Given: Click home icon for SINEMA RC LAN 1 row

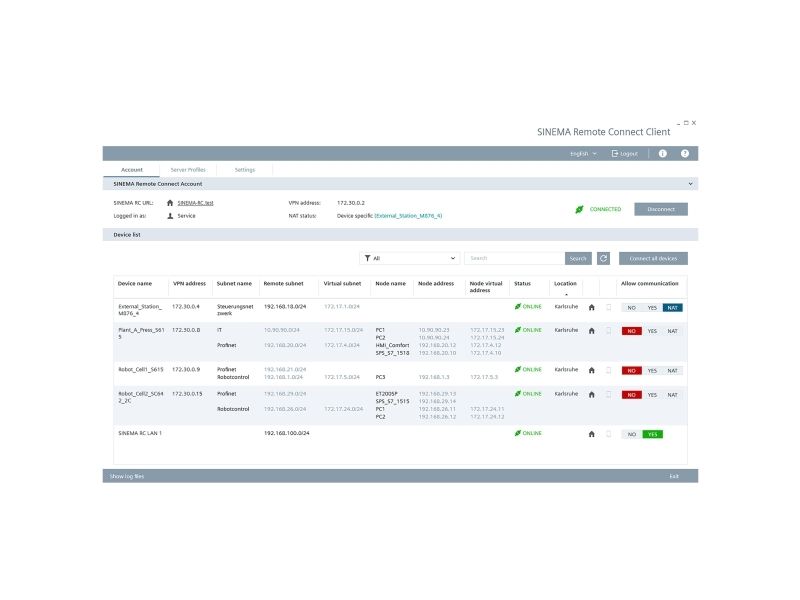Looking at the screenshot, I should [x=591, y=434].
